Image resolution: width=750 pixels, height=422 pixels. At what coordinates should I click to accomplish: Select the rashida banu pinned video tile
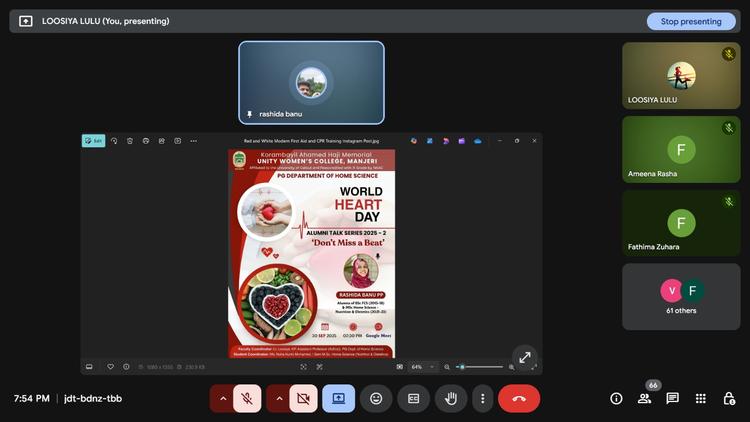click(311, 83)
